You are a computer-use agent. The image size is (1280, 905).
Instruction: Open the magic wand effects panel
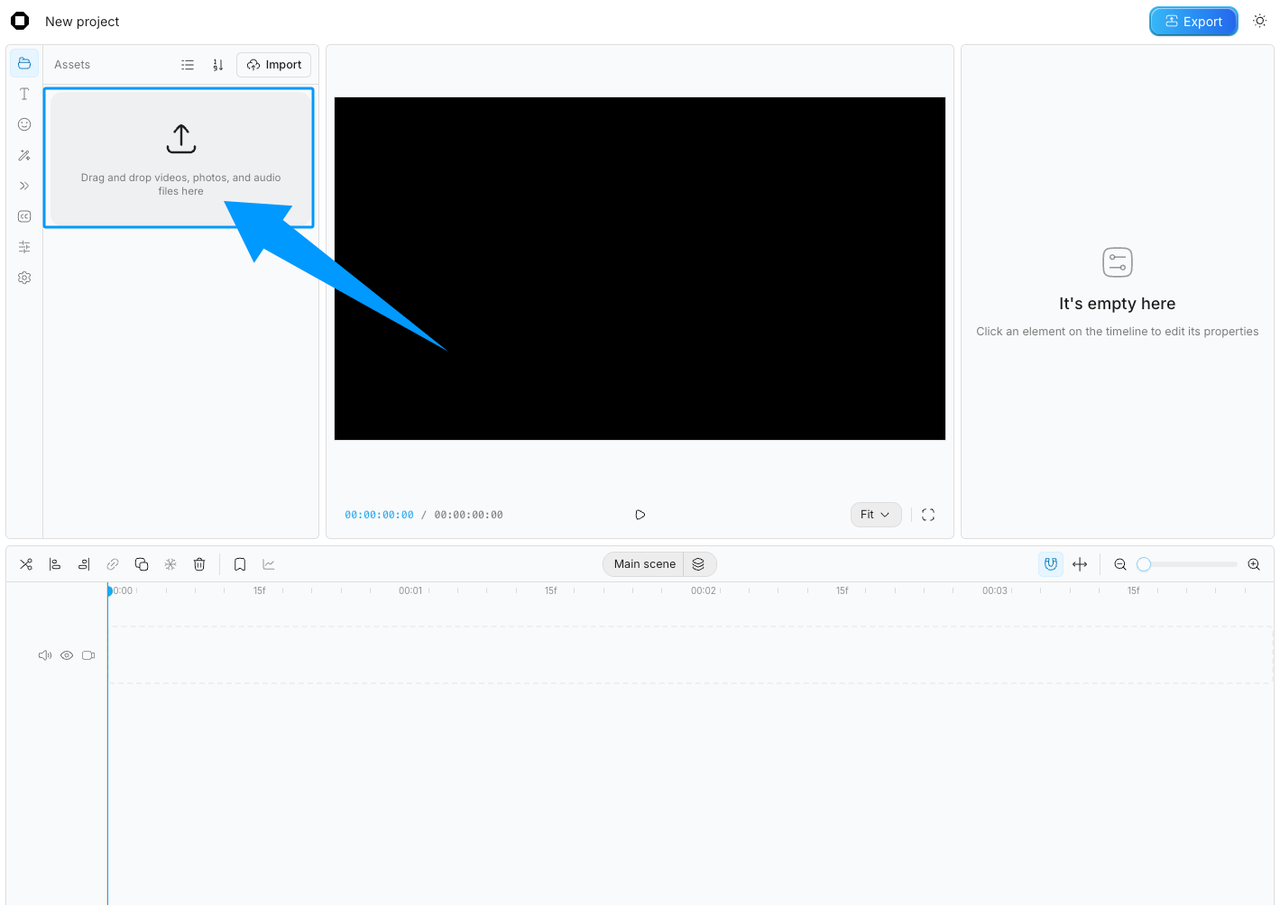pos(24,155)
